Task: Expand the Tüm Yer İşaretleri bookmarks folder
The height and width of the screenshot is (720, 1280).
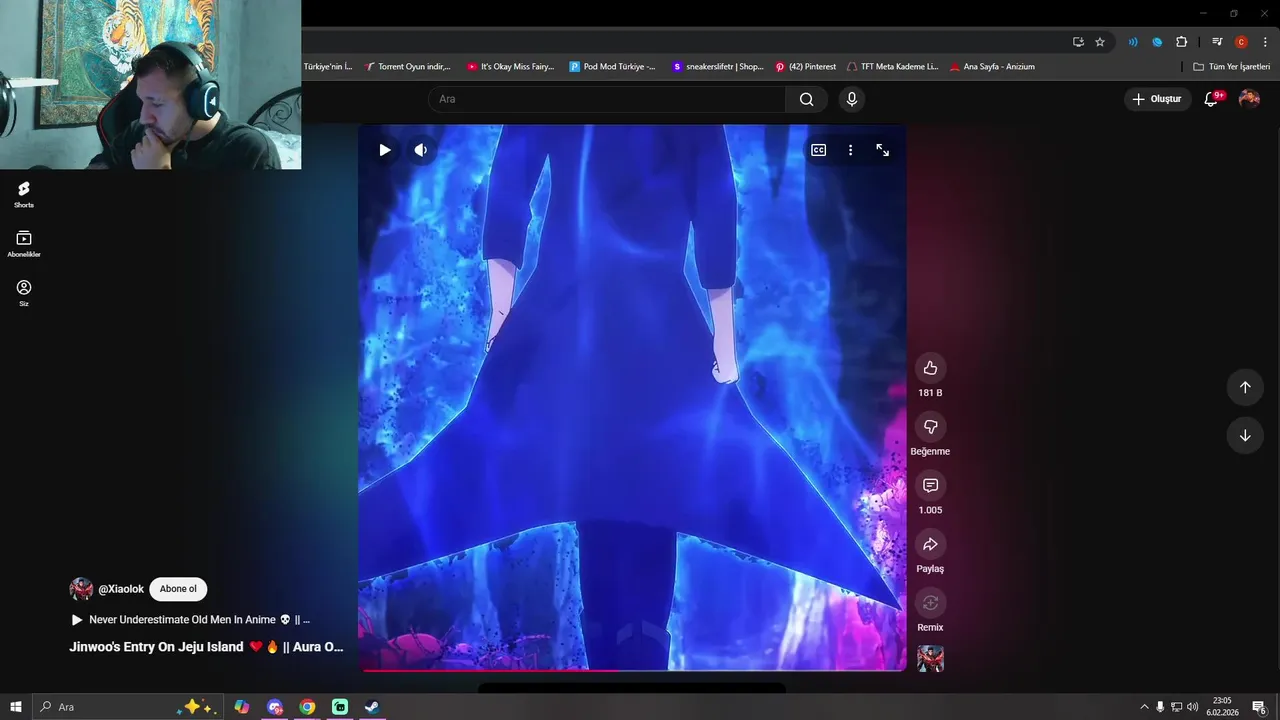Action: pos(1231,67)
